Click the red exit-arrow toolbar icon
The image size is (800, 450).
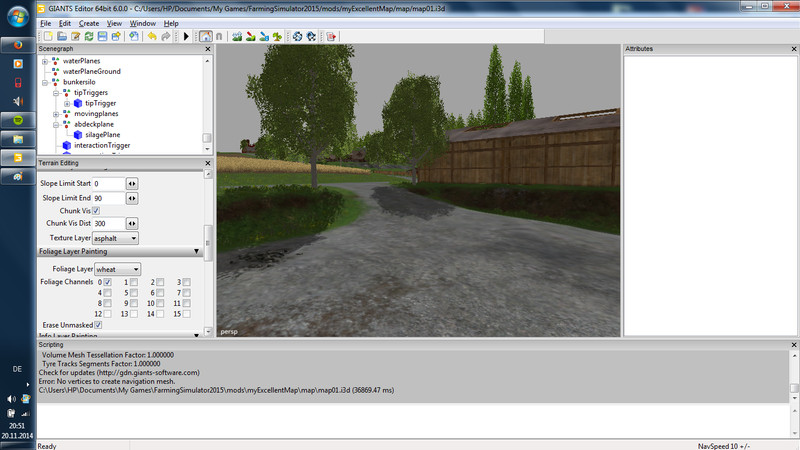pyautogui.click(x=331, y=36)
